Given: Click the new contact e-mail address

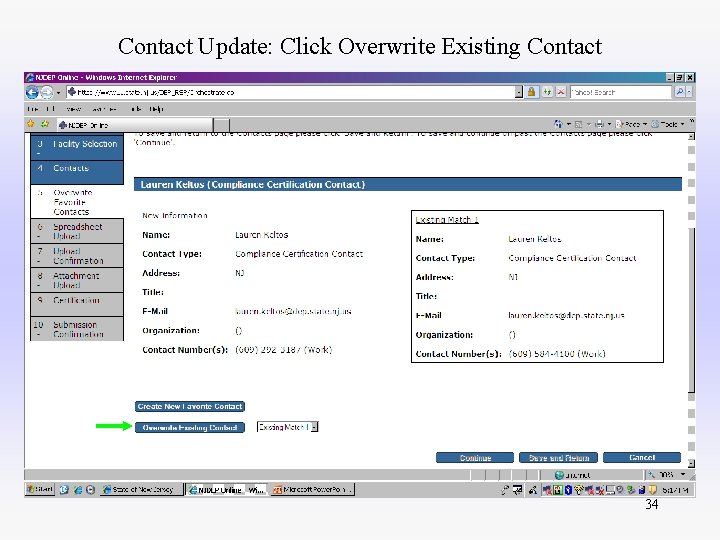Looking at the screenshot, I should [293, 311].
